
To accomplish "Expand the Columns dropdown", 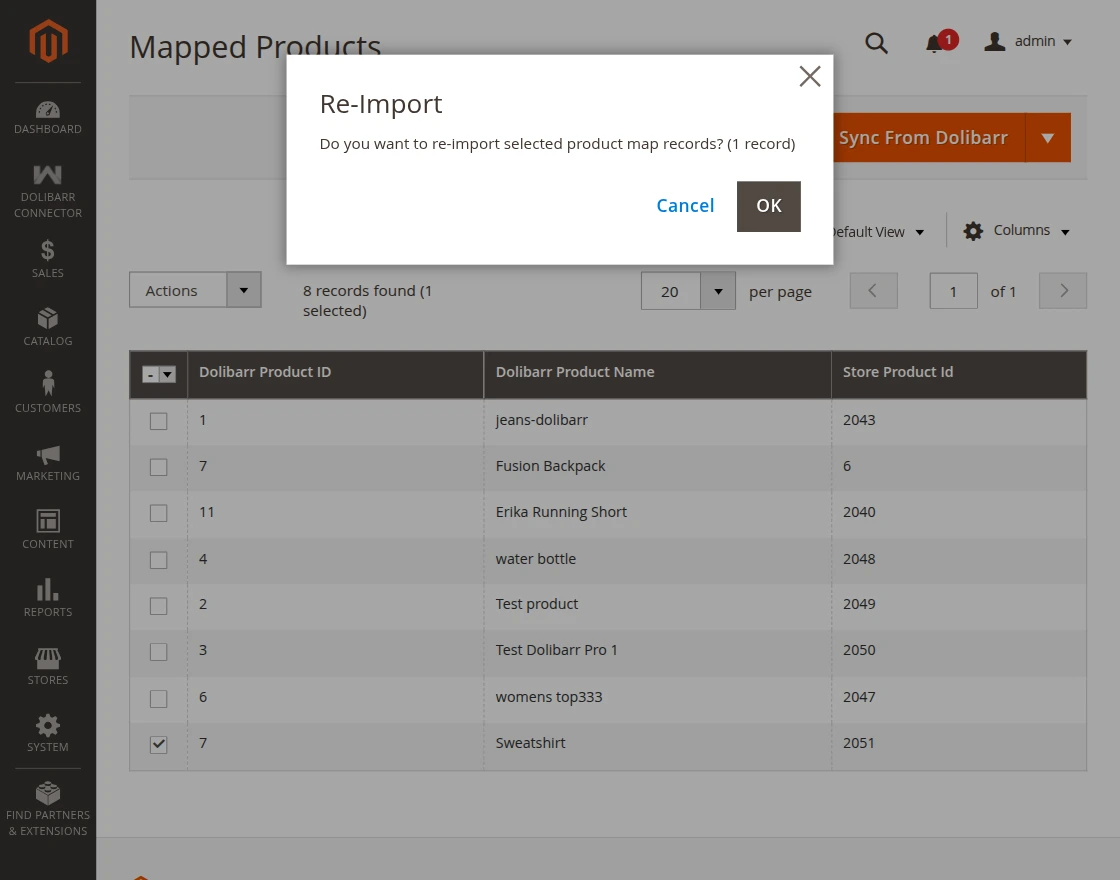I will 1016,231.
